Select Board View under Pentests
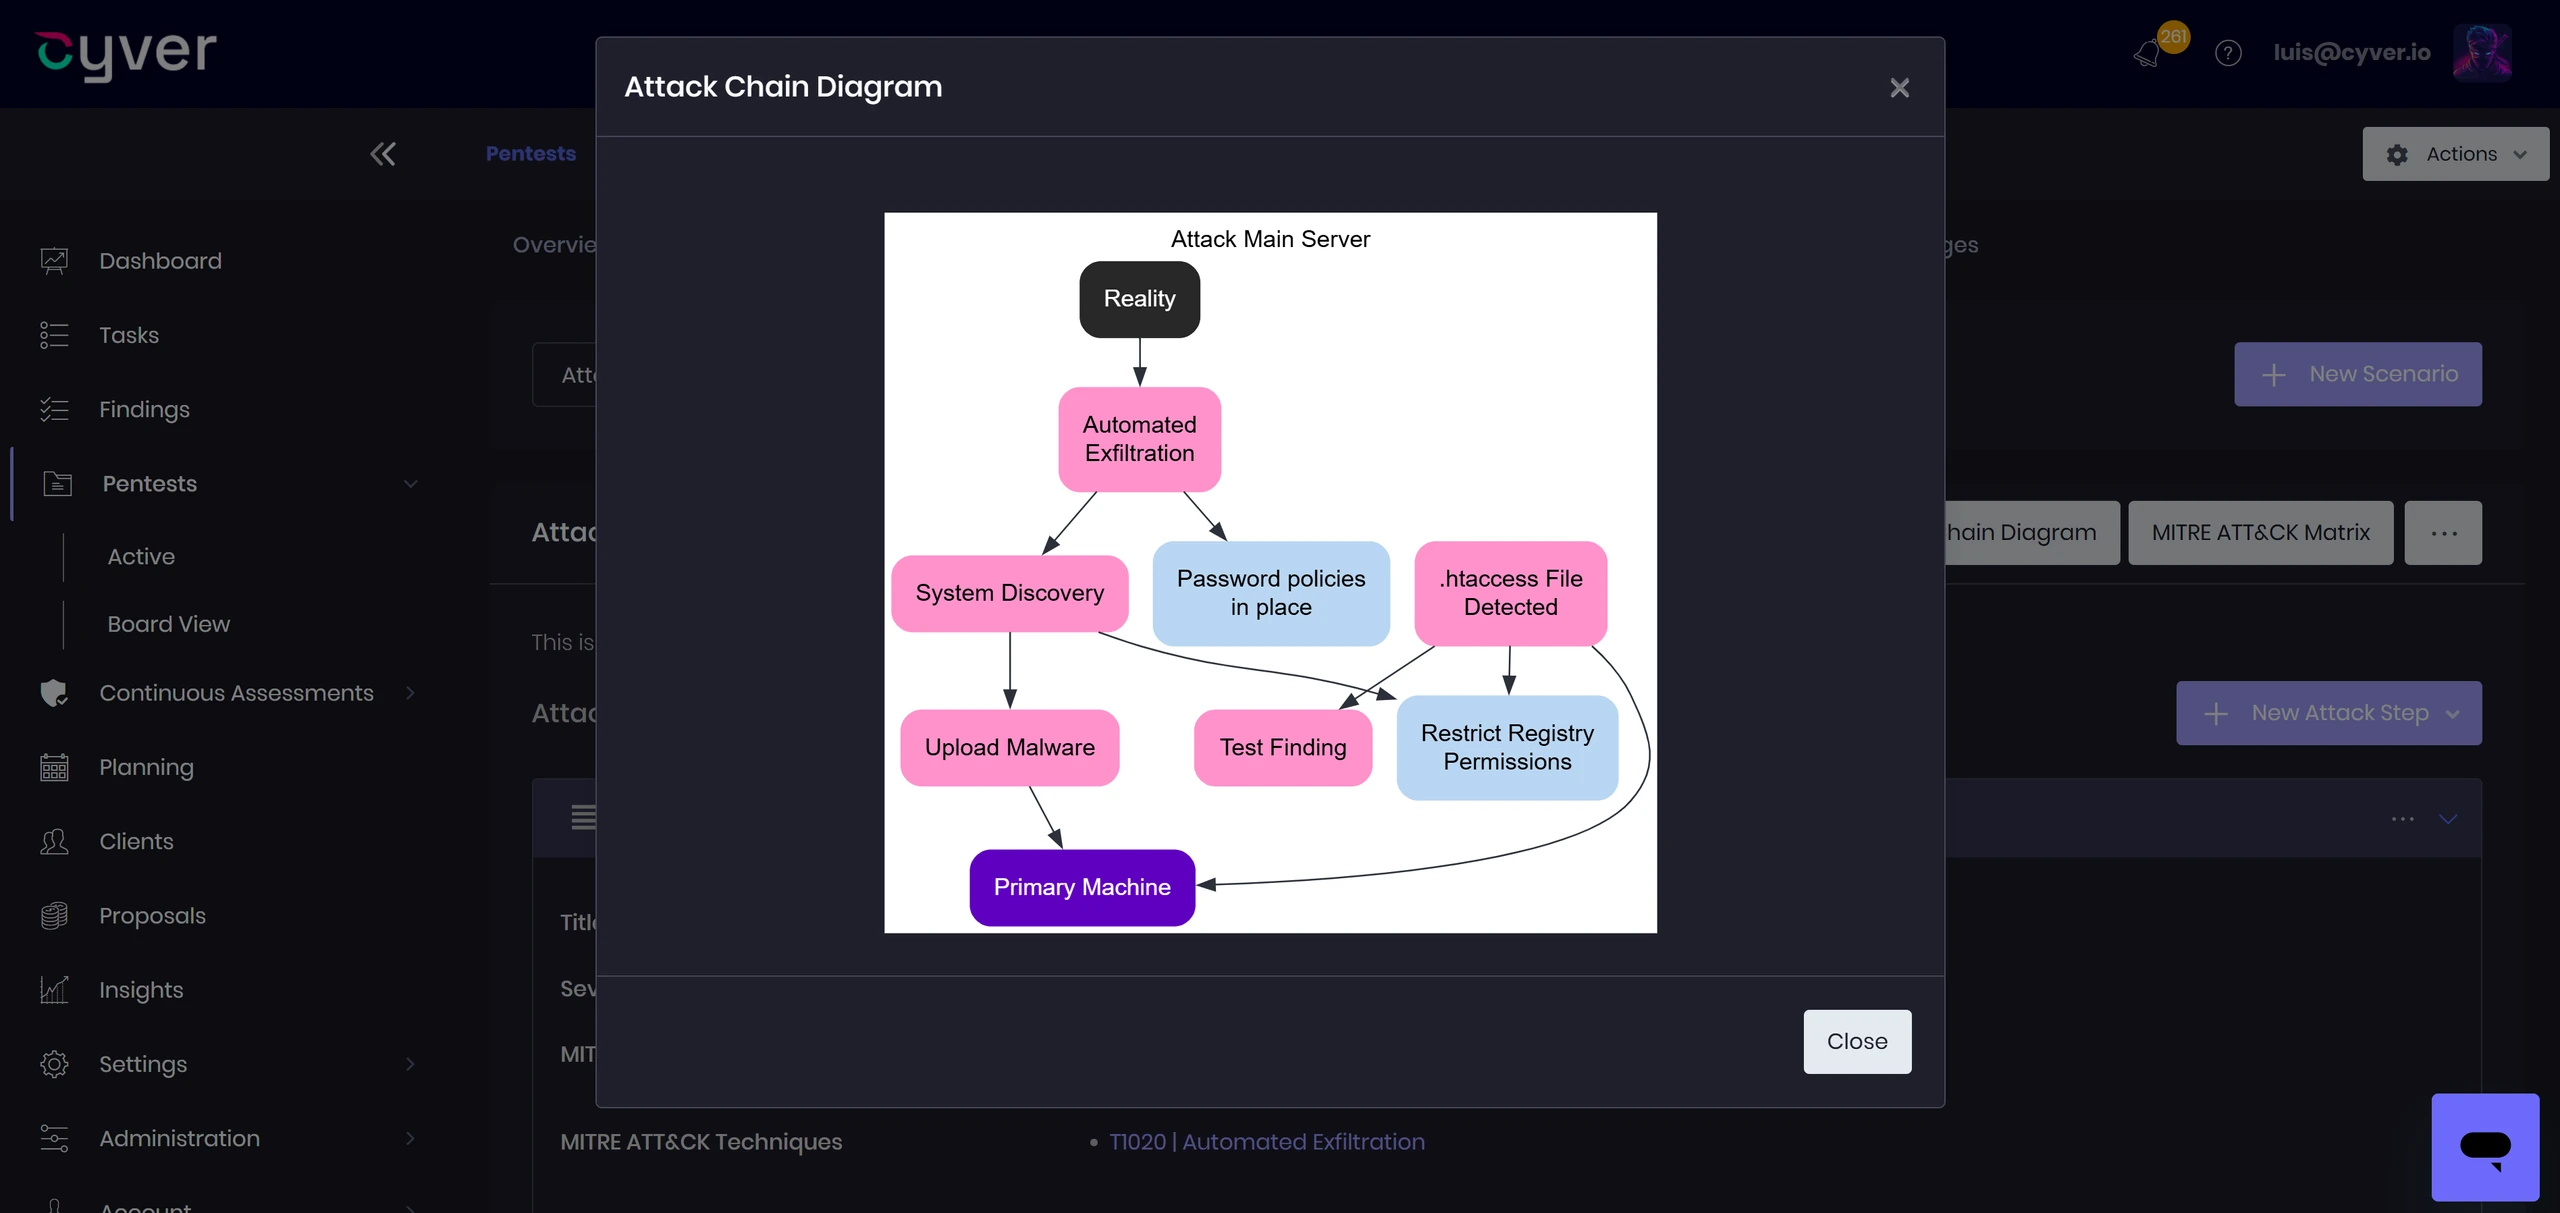This screenshot has height=1213, width=2560. (168, 624)
